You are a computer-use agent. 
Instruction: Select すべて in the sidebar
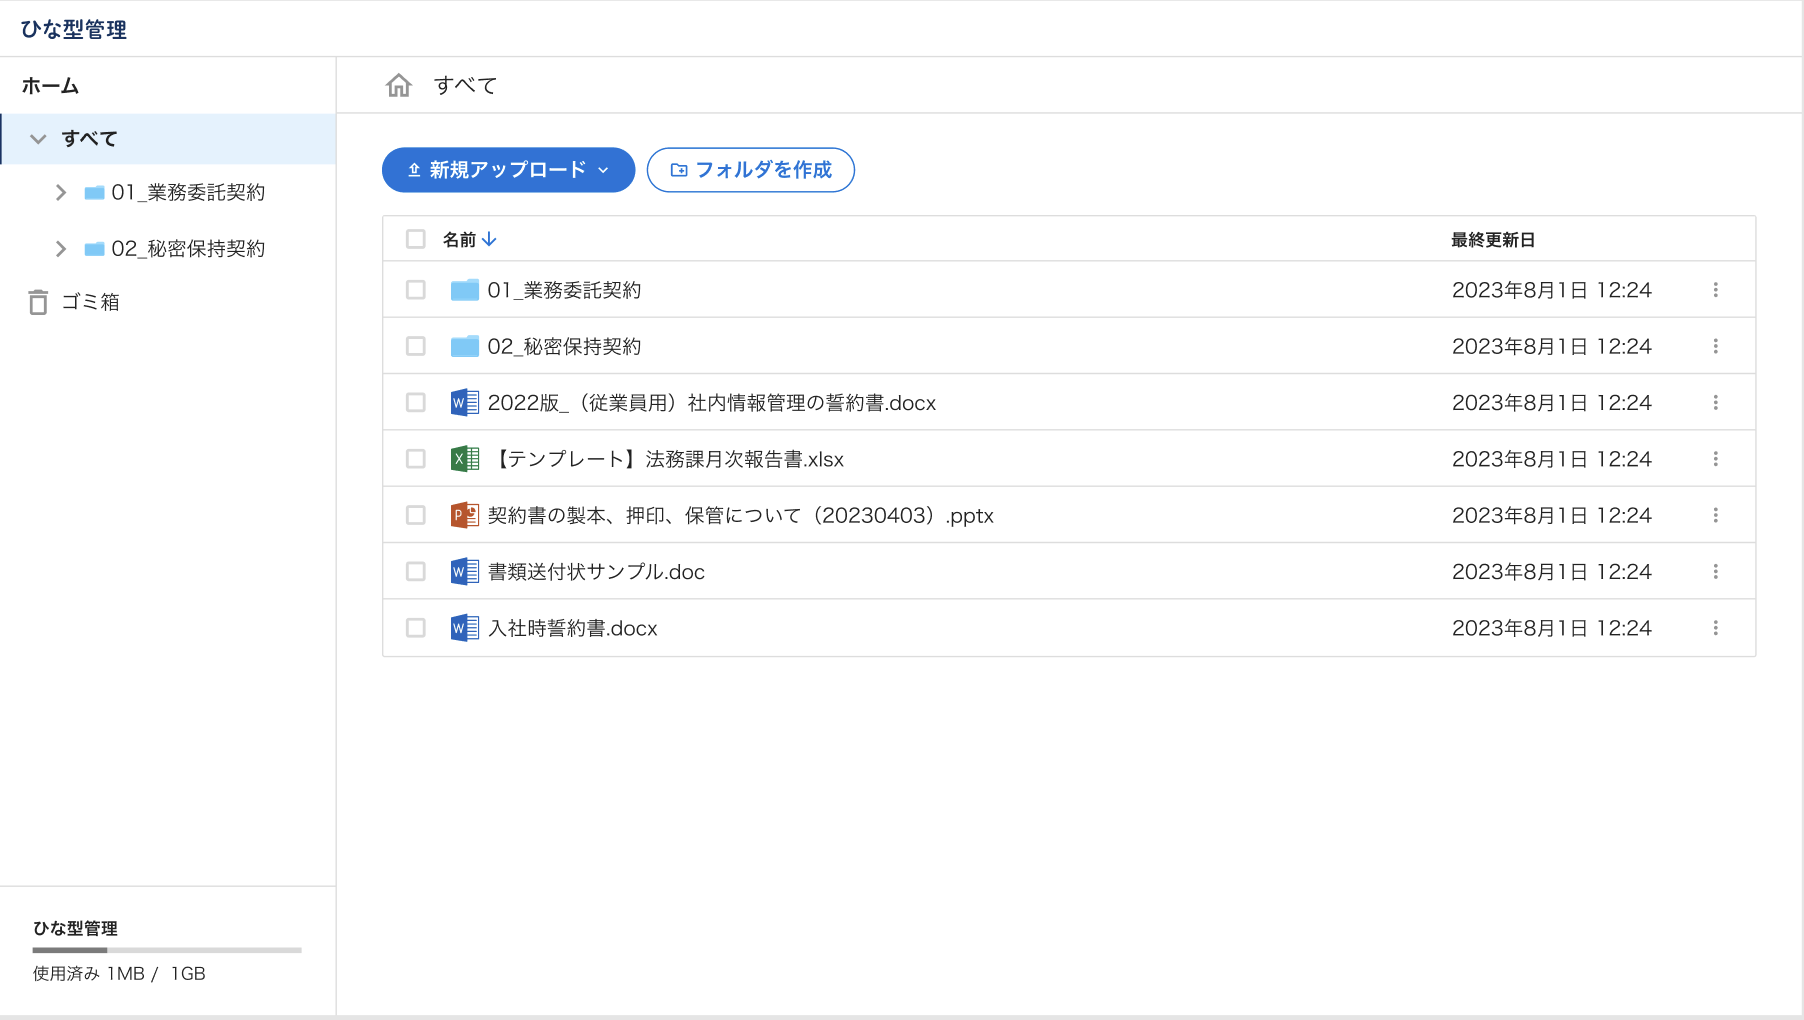[x=168, y=139]
